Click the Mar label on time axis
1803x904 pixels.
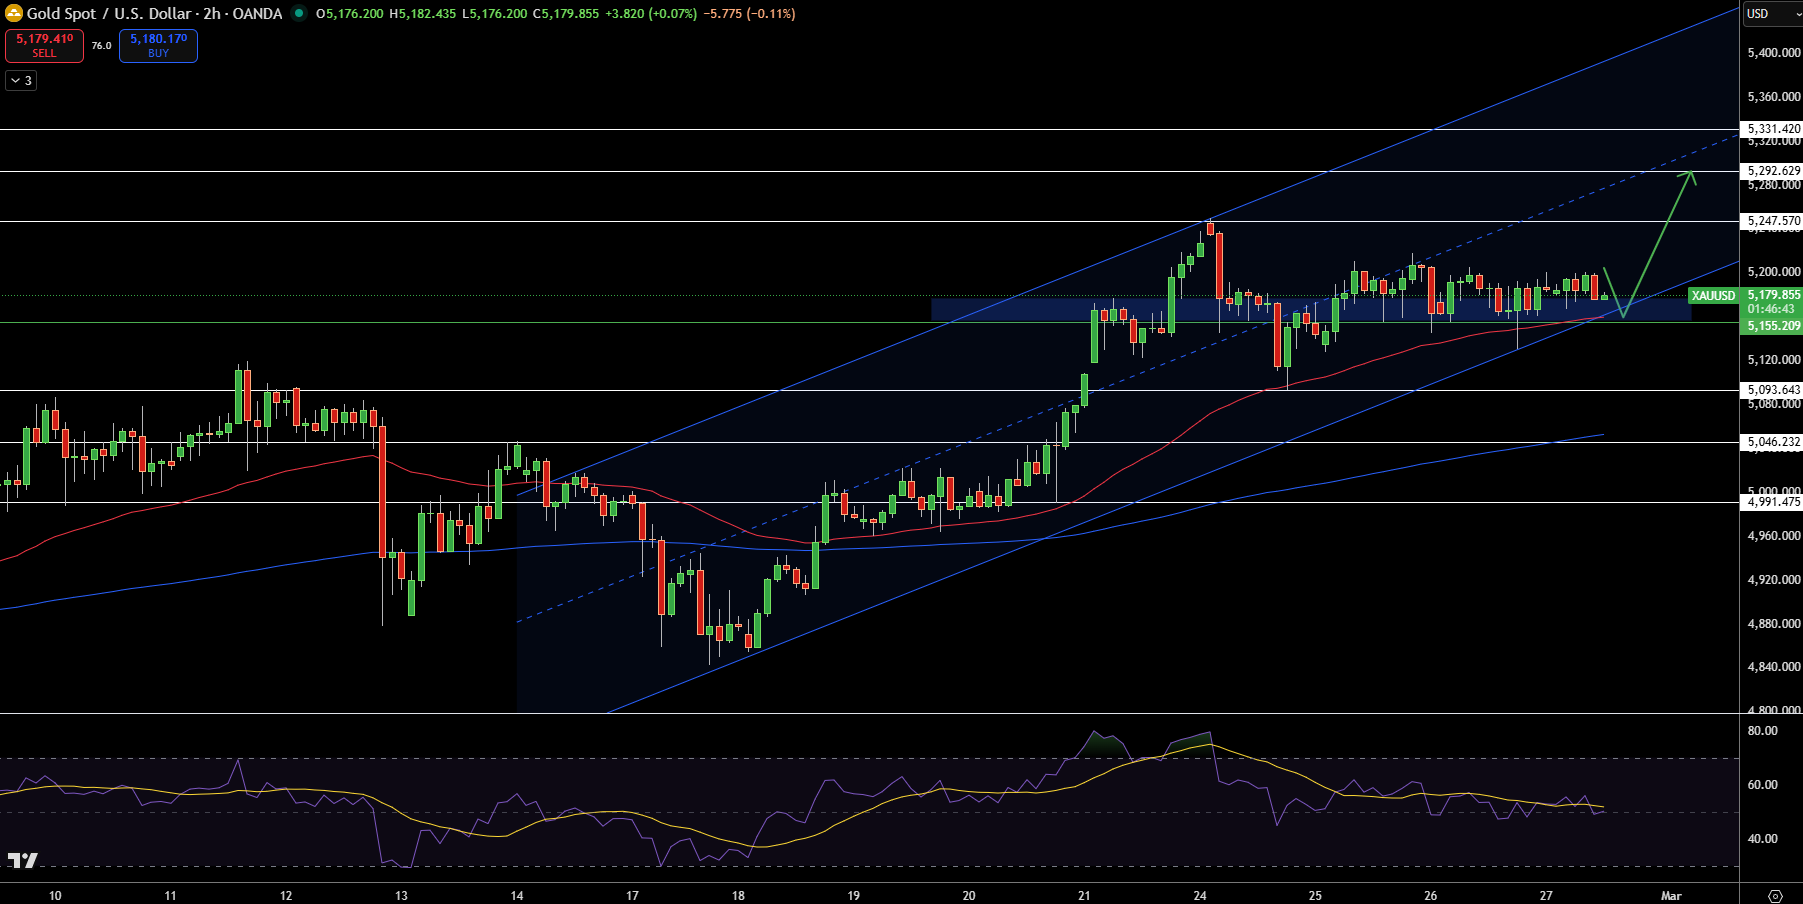(1671, 895)
